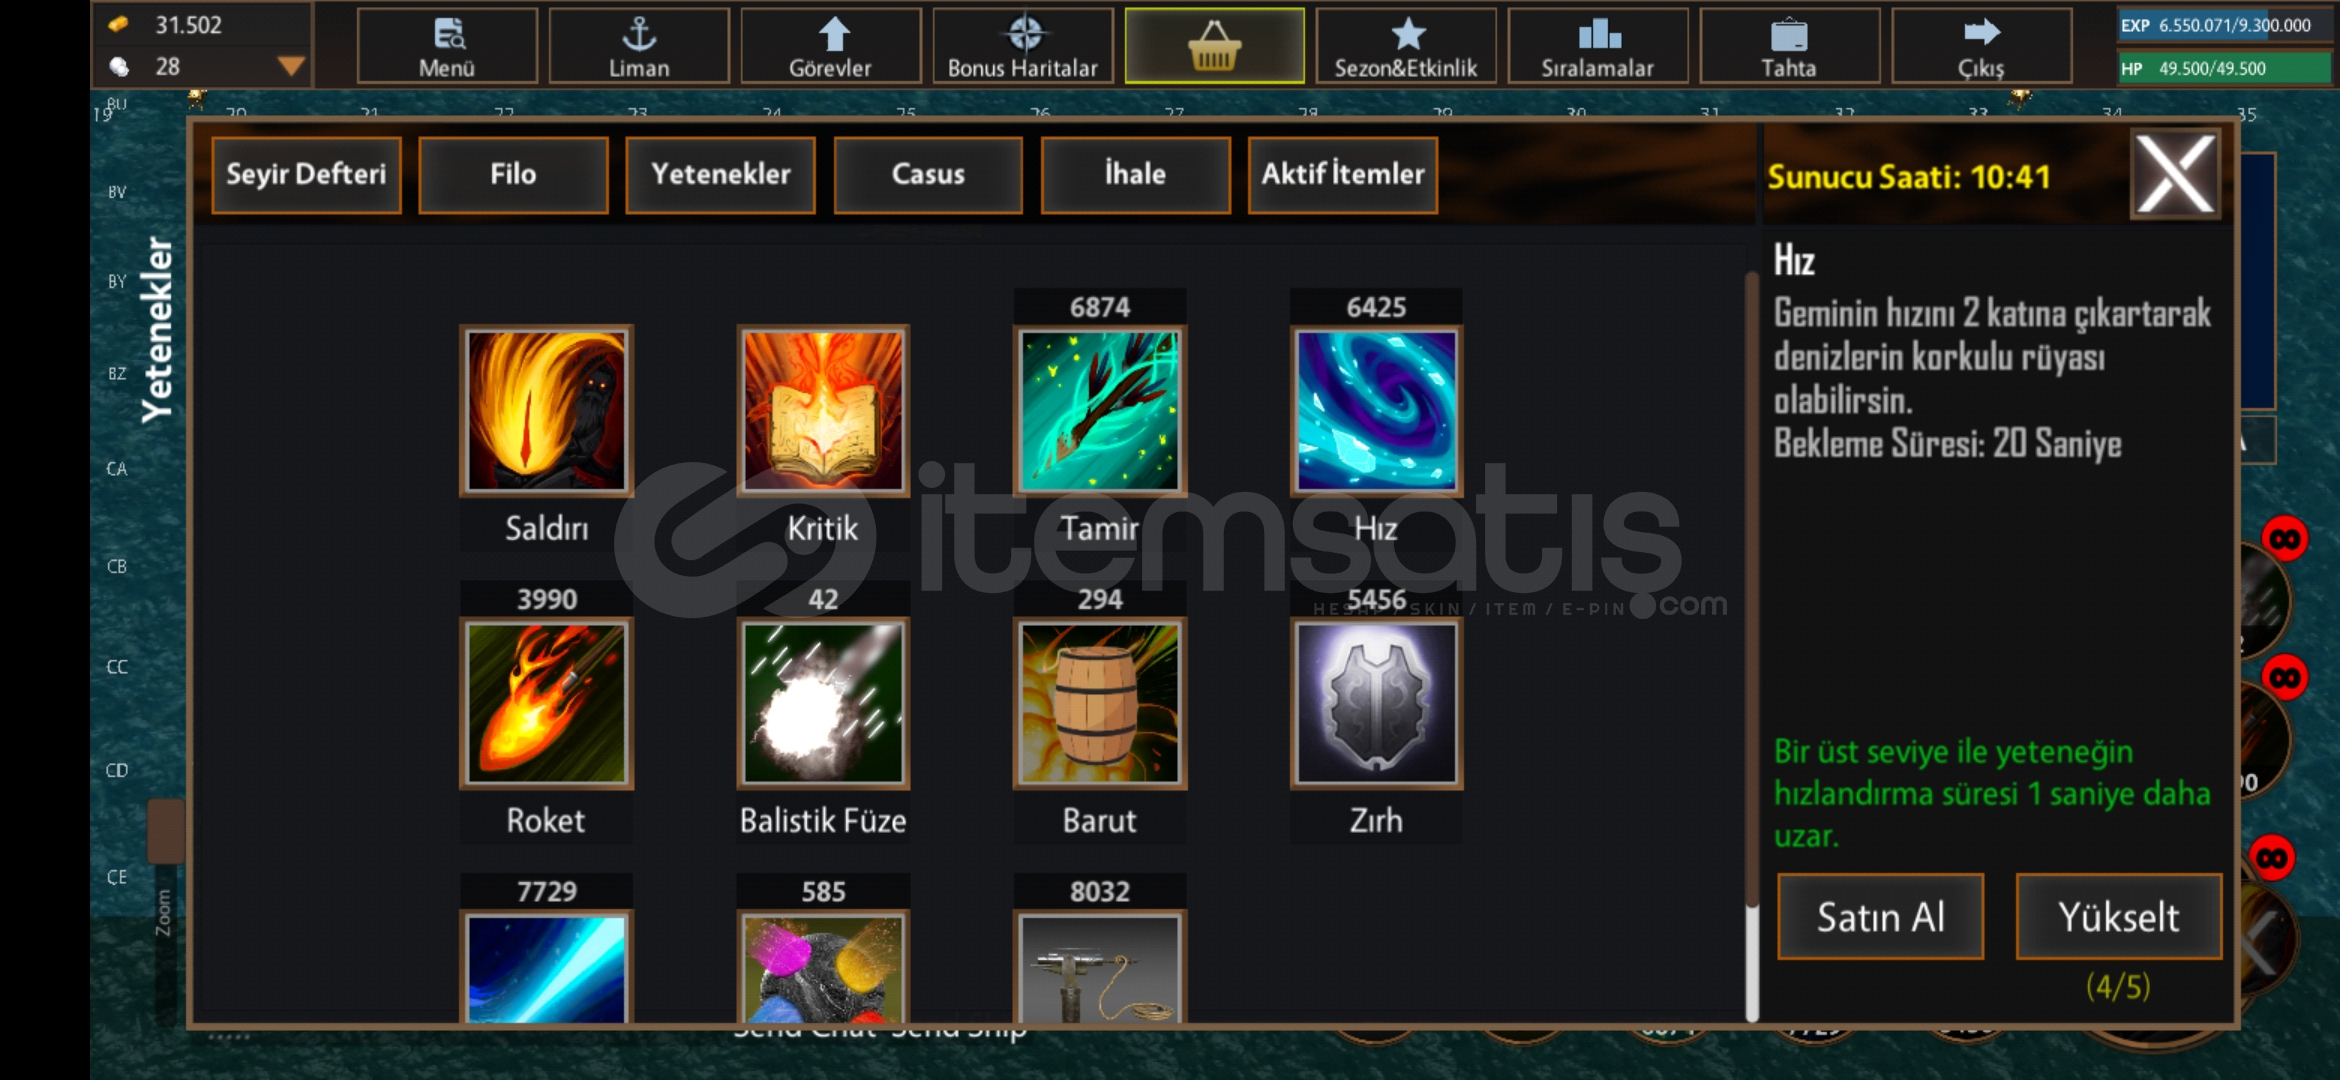Select the Hız speed skill icon
2340x1080 pixels.
pos(1376,411)
